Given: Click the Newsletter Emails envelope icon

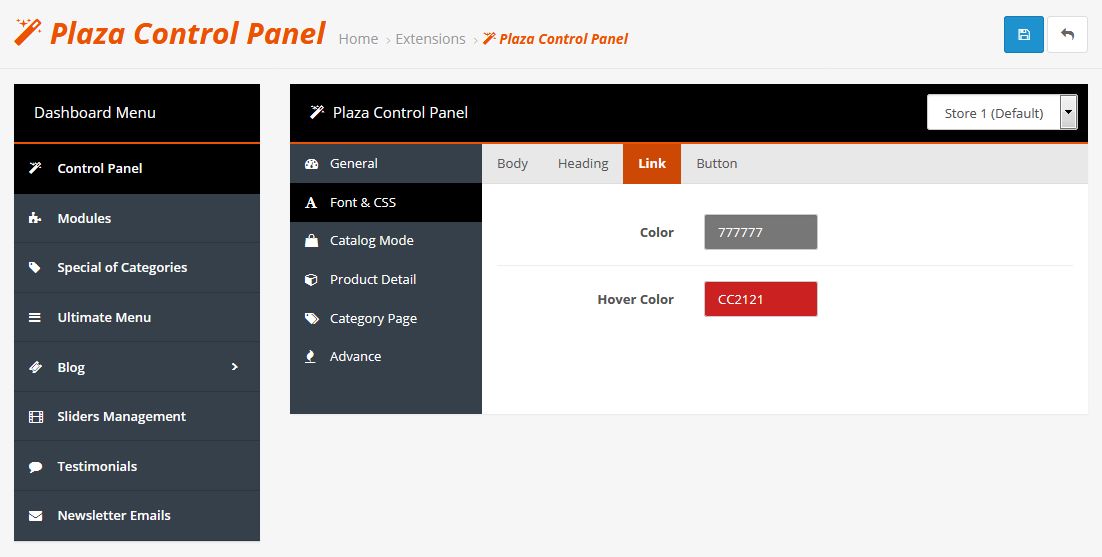Looking at the screenshot, I should click(35, 516).
